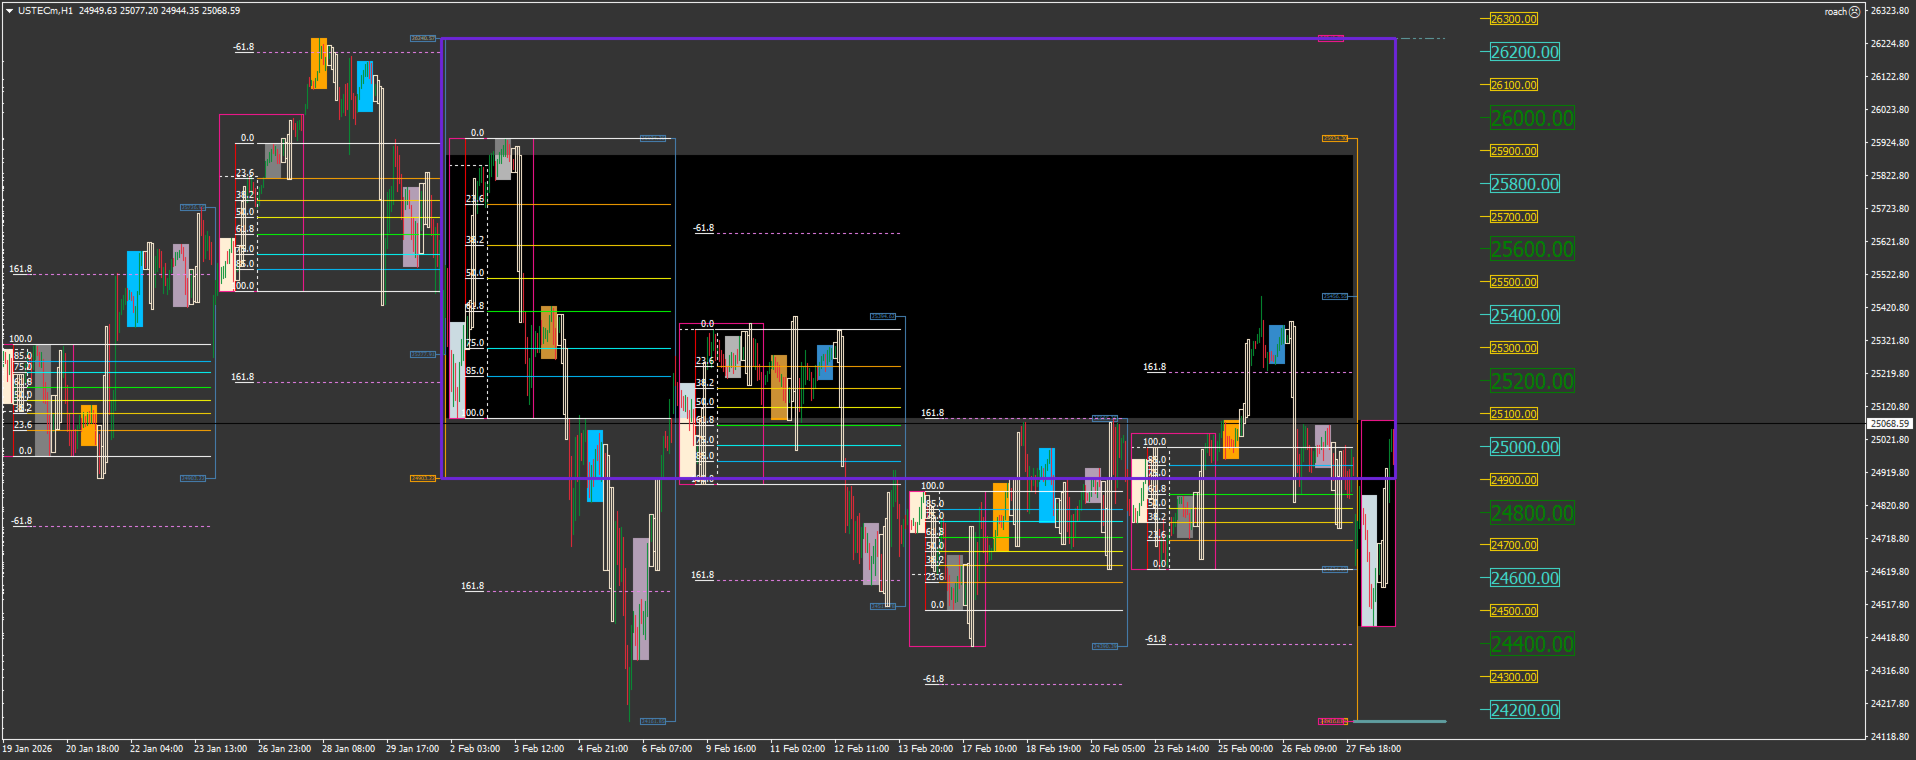Select the 161.8 Fibonacci label at far left

tap(21, 269)
